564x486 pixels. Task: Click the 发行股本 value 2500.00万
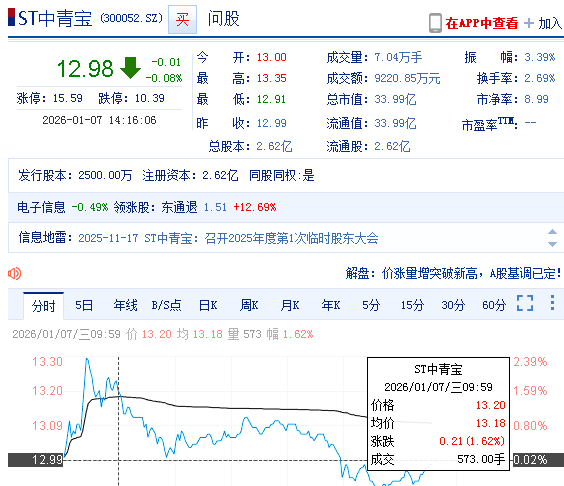(105, 176)
